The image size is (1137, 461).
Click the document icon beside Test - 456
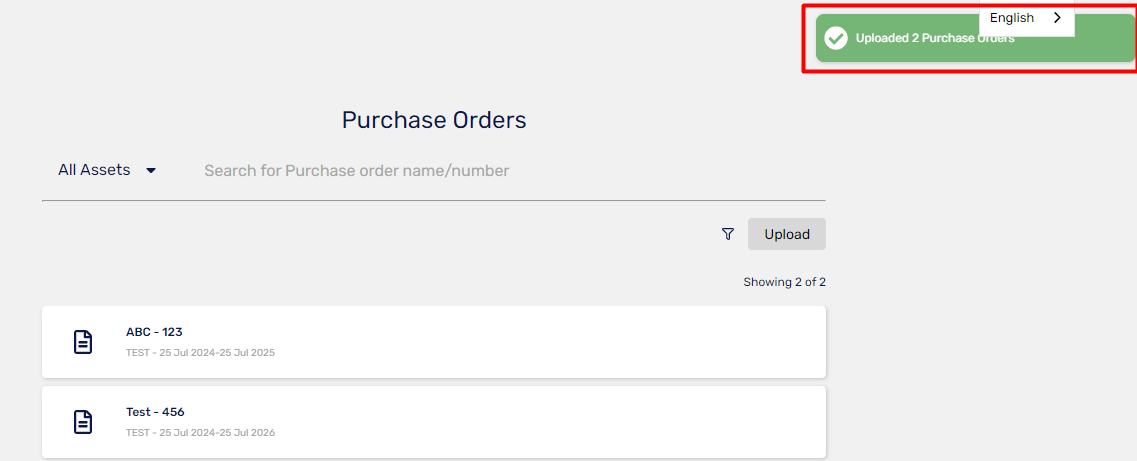pos(83,422)
